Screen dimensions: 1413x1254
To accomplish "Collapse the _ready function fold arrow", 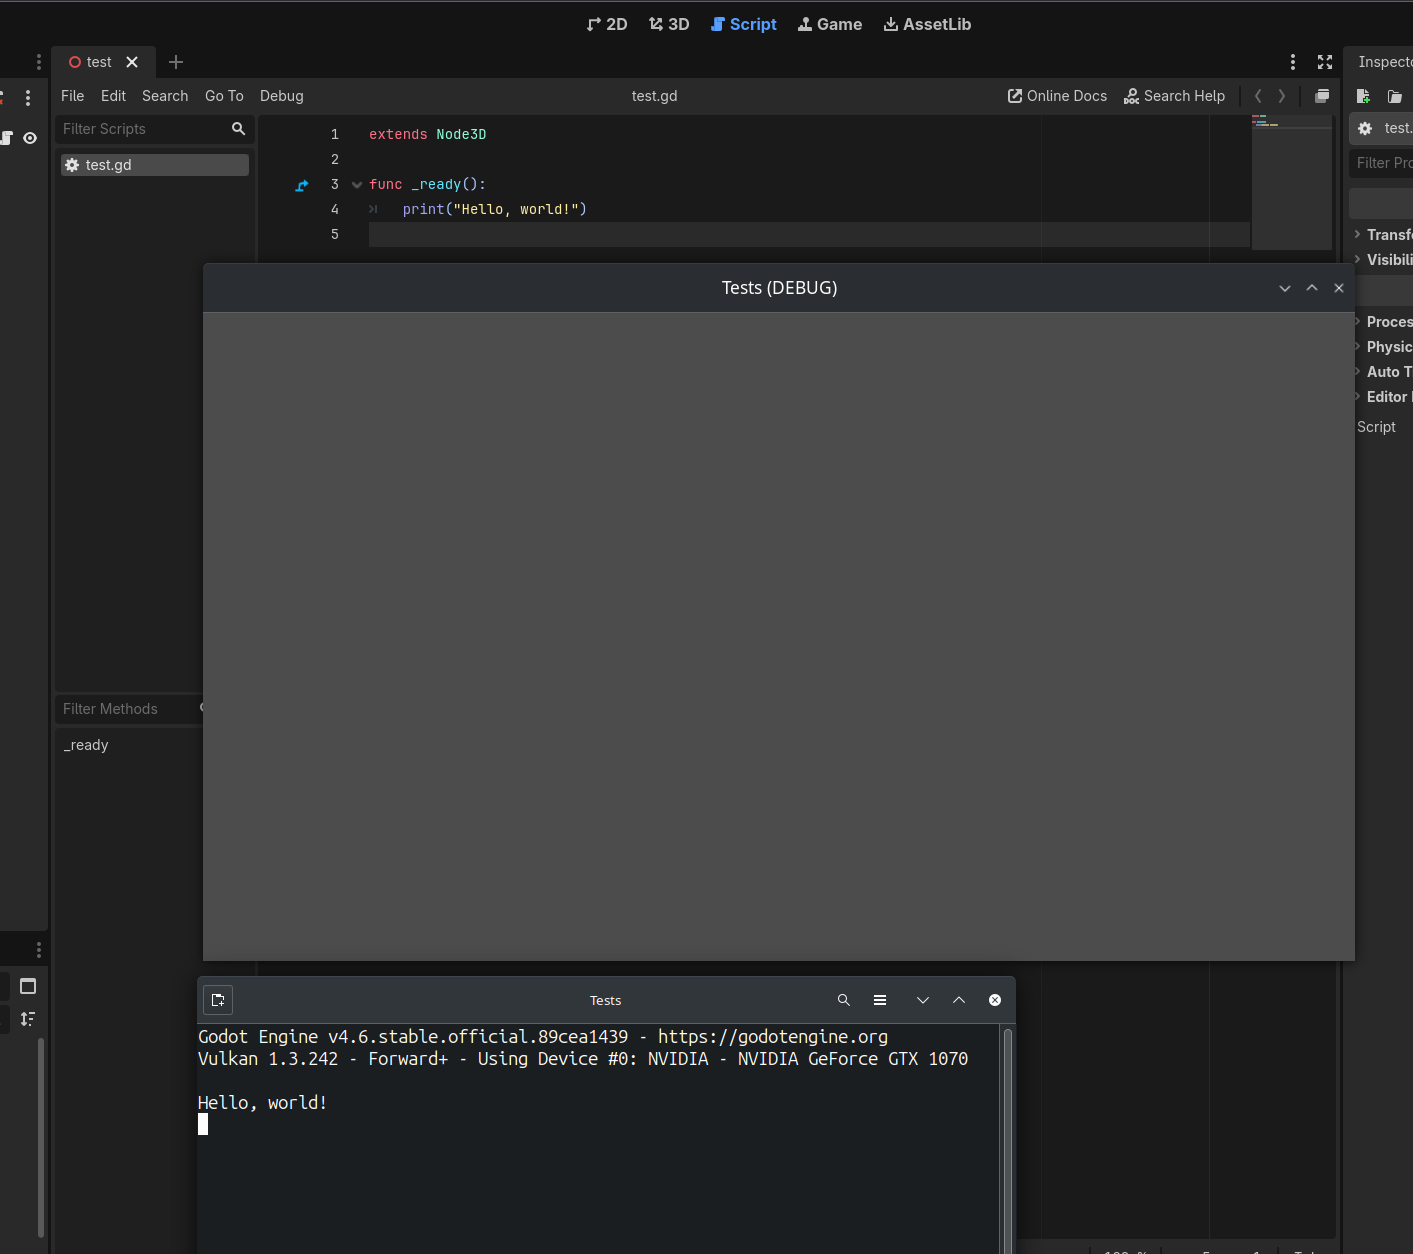I will click(x=357, y=185).
